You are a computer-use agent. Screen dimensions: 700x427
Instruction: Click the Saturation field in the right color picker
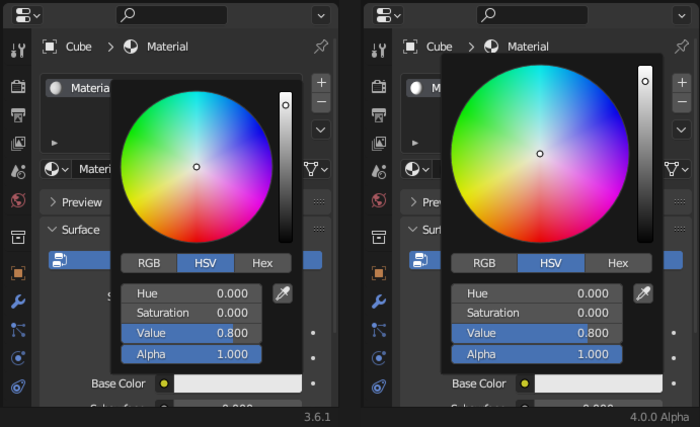[x=536, y=313]
